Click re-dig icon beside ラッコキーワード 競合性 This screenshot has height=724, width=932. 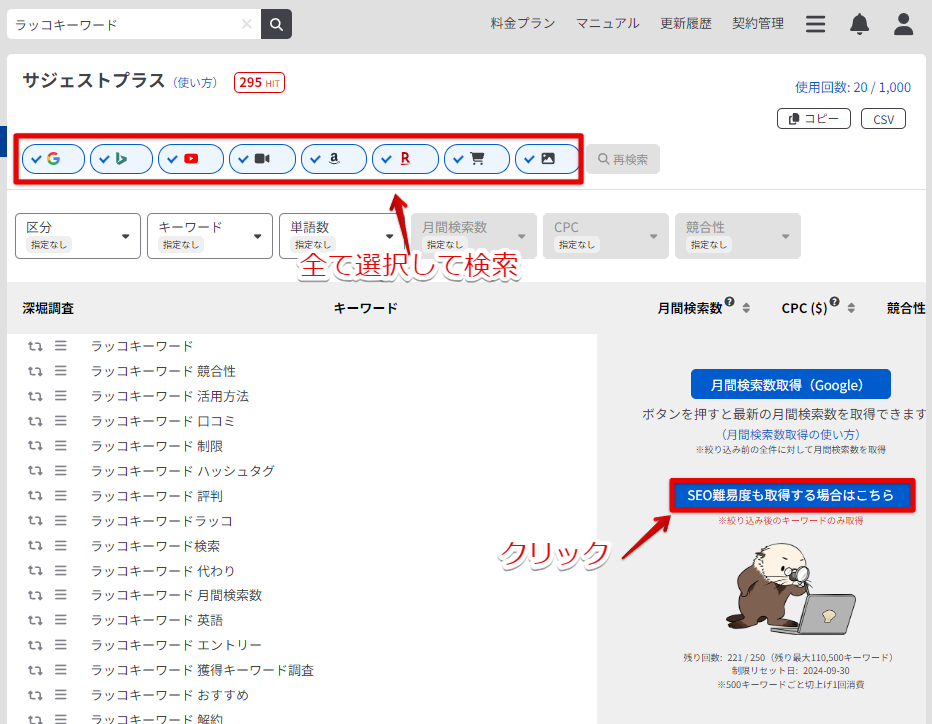pyautogui.click(x=35, y=371)
